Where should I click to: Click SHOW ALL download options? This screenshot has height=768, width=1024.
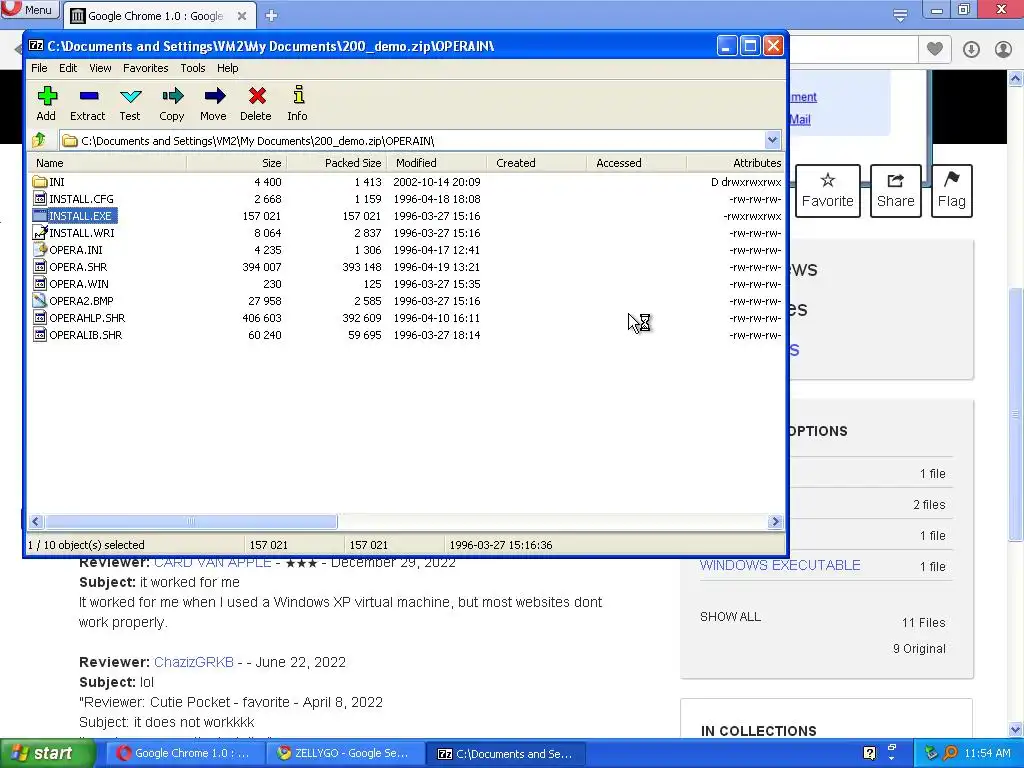click(x=730, y=616)
